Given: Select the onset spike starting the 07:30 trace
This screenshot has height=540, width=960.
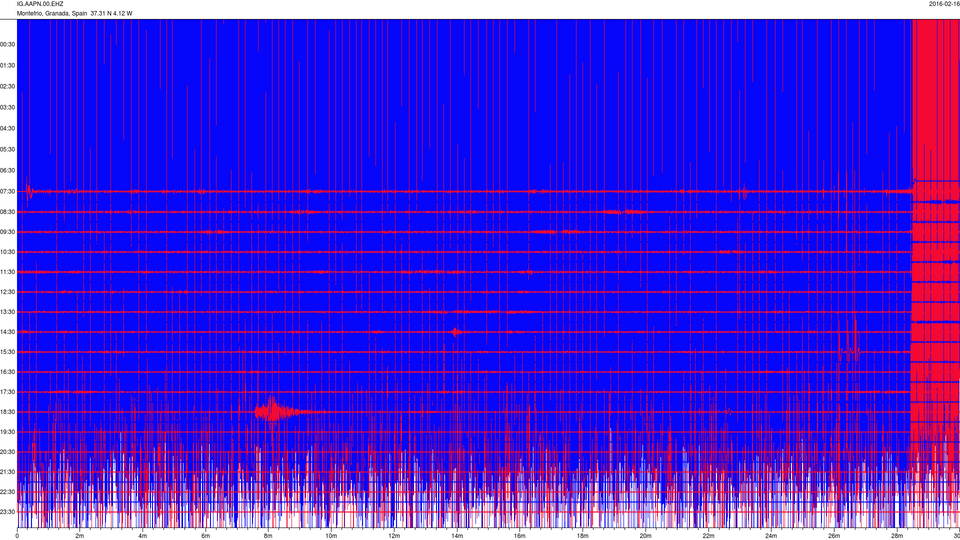Looking at the screenshot, I should (x=29, y=190).
